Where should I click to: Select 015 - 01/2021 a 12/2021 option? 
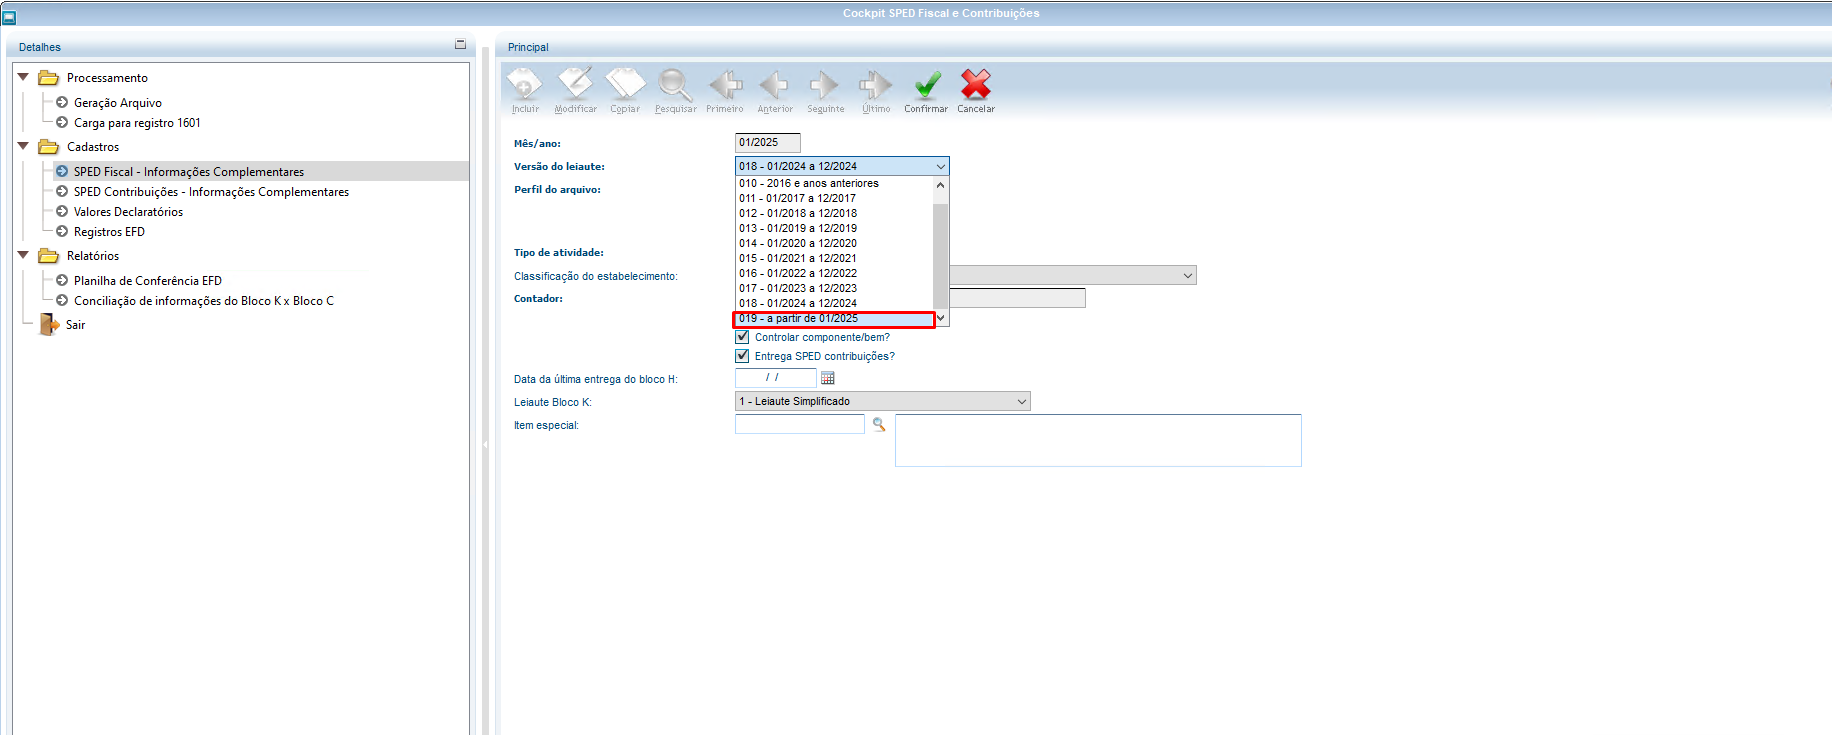pyautogui.click(x=834, y=258)
